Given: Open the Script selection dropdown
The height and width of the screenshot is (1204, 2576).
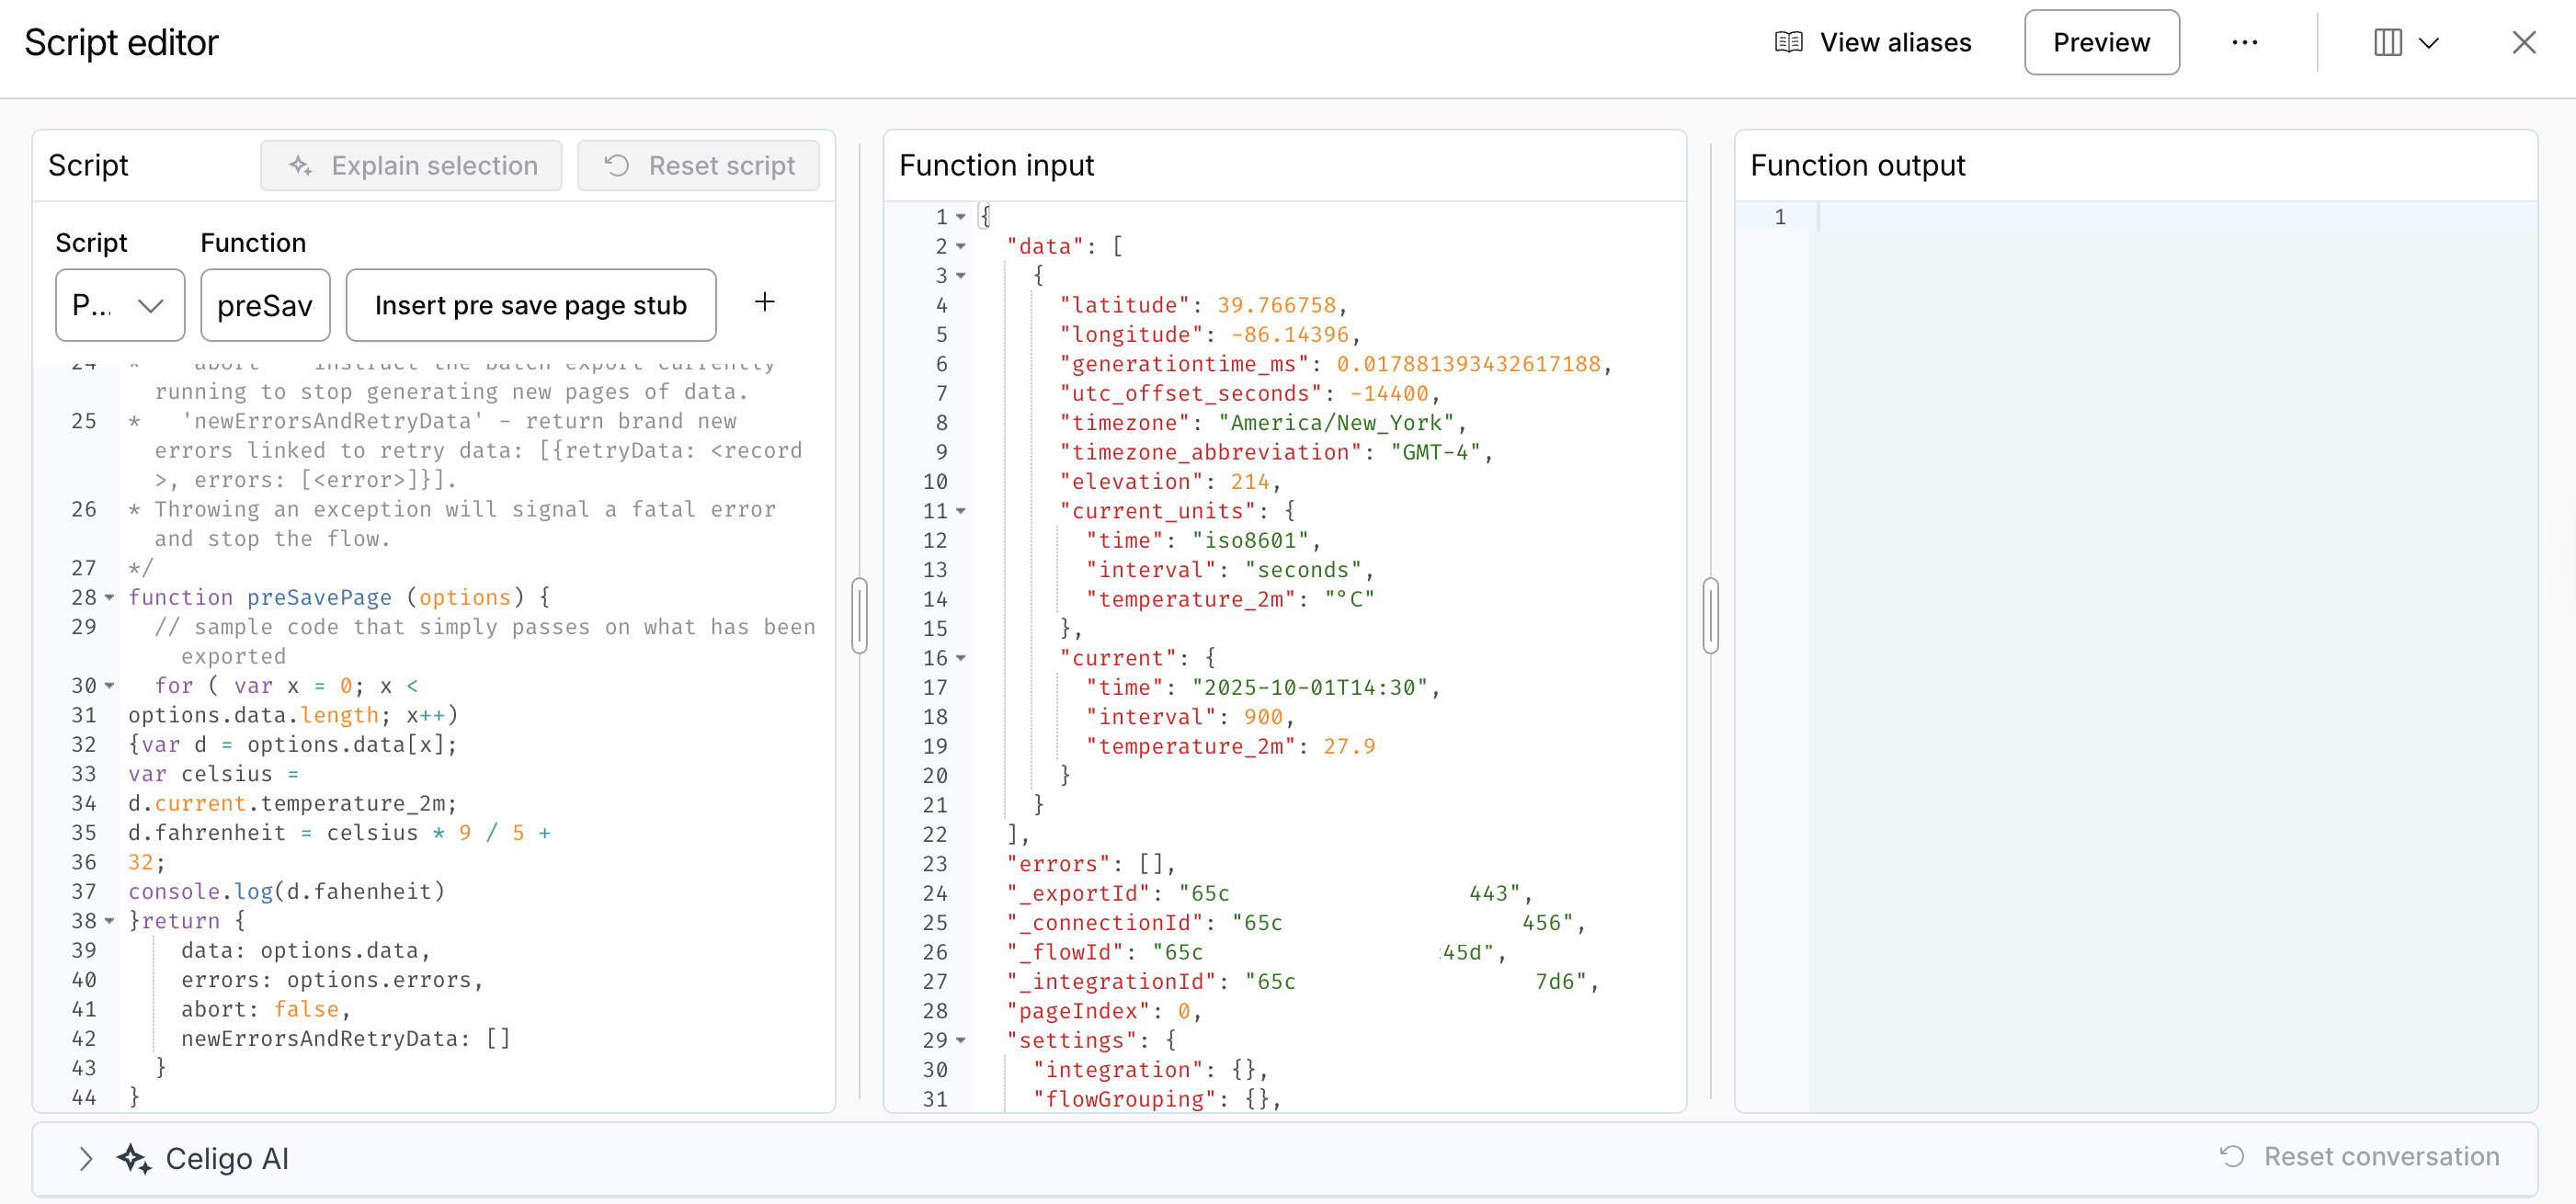Looking at the screenshot, I should (120, 305).
